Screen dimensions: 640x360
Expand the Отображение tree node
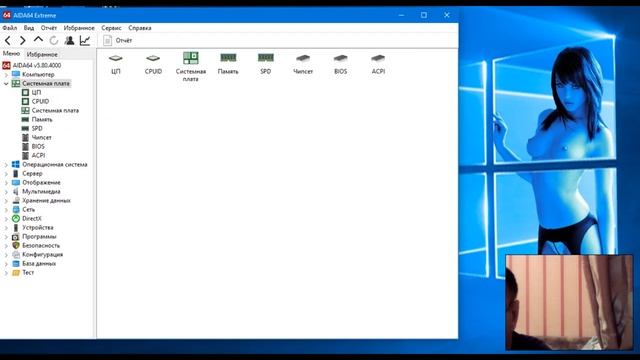tap(6, 183)
